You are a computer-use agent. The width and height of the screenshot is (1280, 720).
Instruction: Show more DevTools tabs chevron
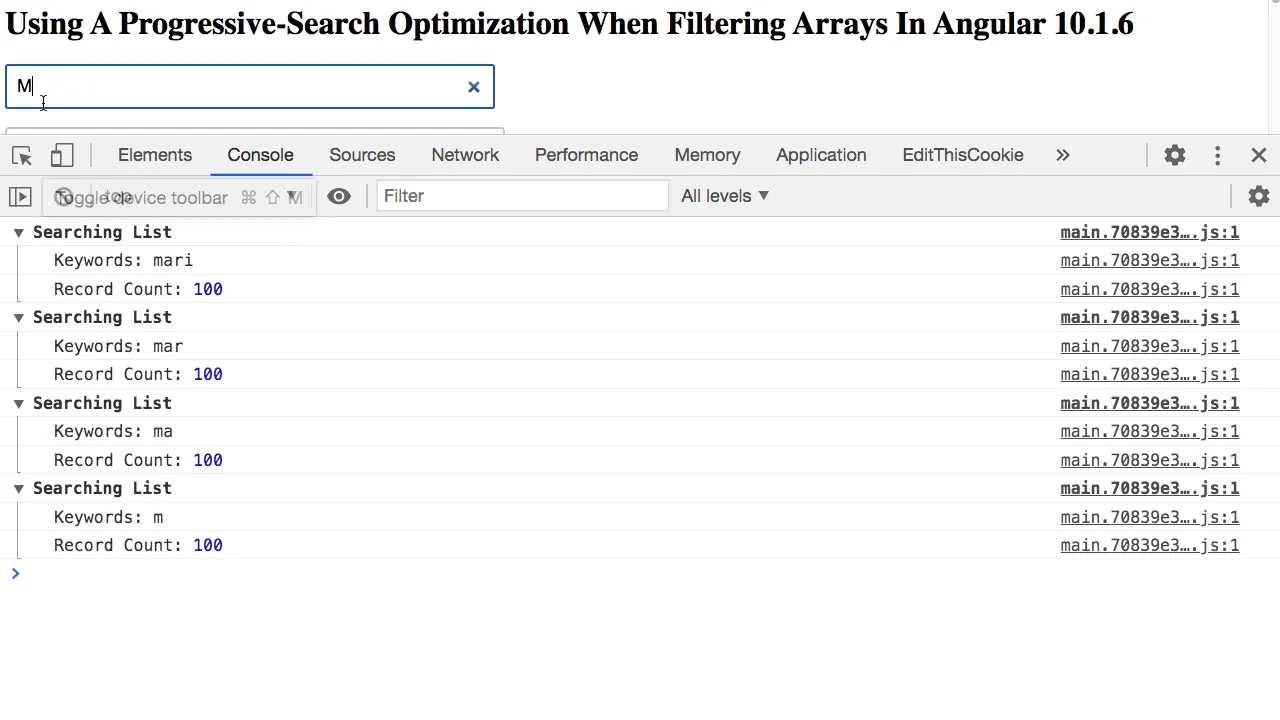(x=1063, y=155)
